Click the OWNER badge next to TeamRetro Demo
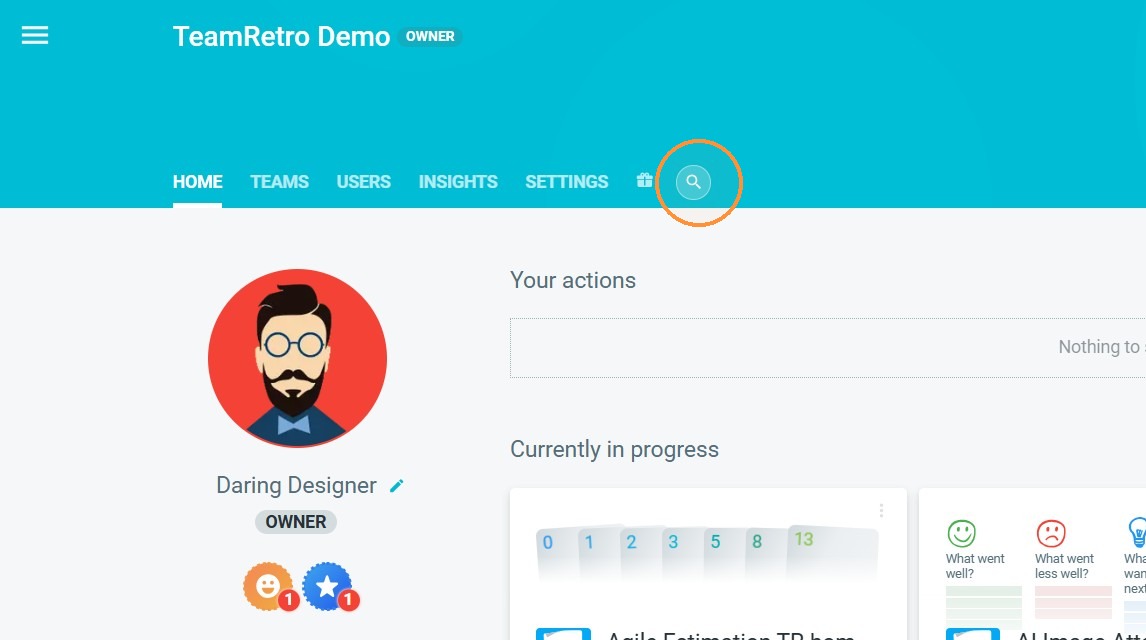Screen dimensions: 1146x640 [x=430, y=37]
